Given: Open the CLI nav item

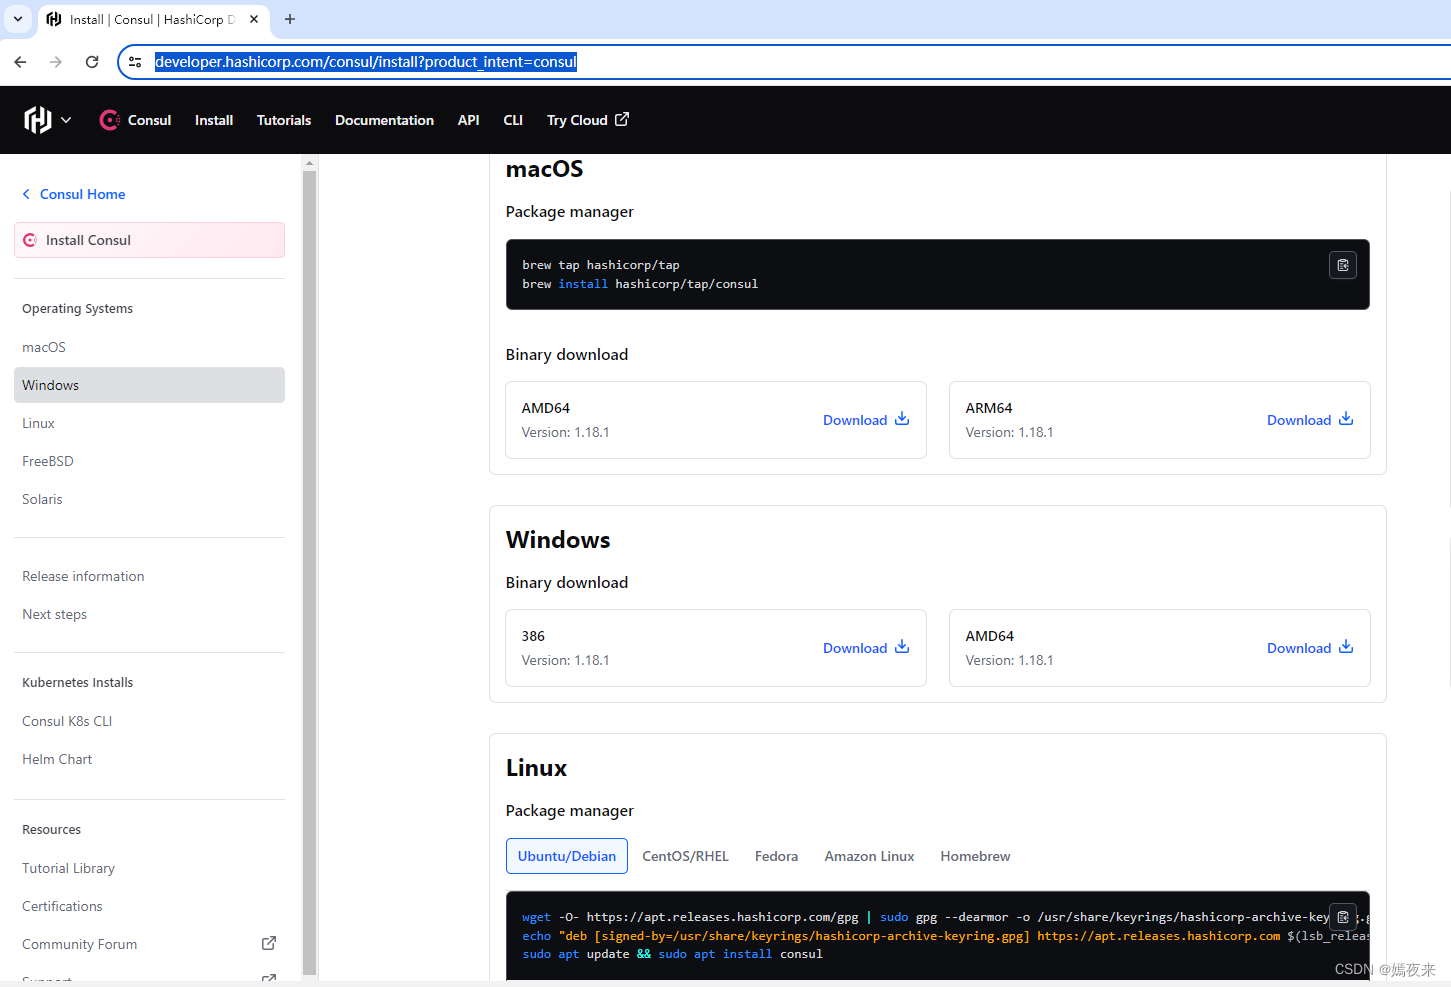Looking at the screenshot, I should click(x=513, y=120).
